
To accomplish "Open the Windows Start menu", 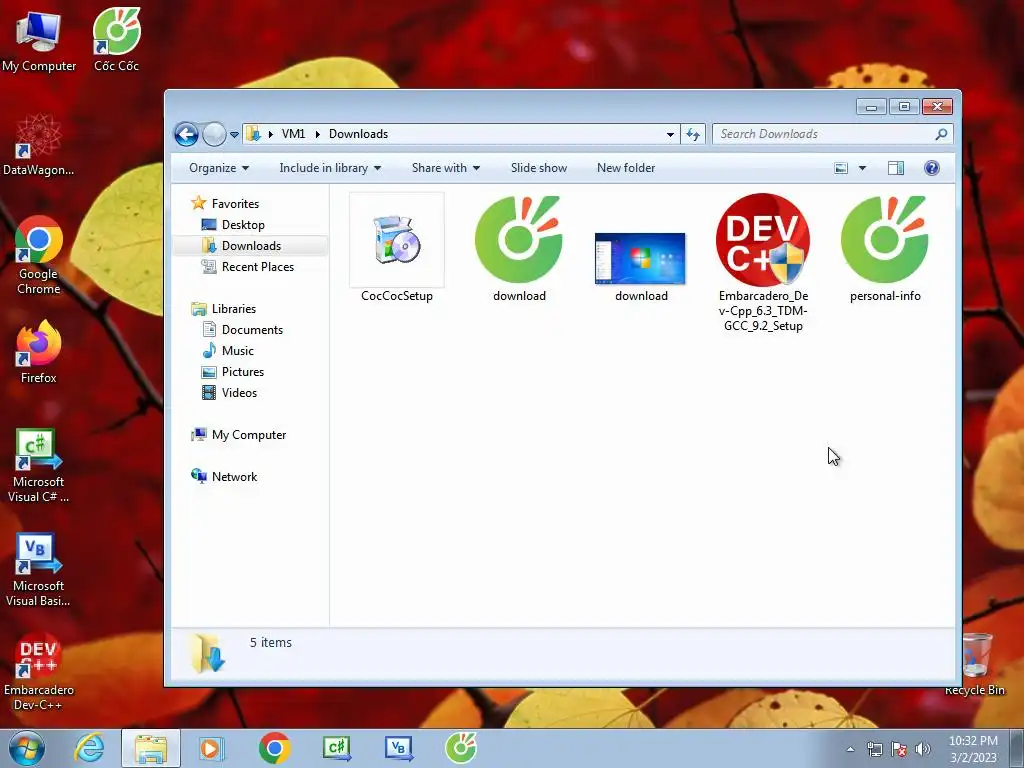I will tap(26, 748).
